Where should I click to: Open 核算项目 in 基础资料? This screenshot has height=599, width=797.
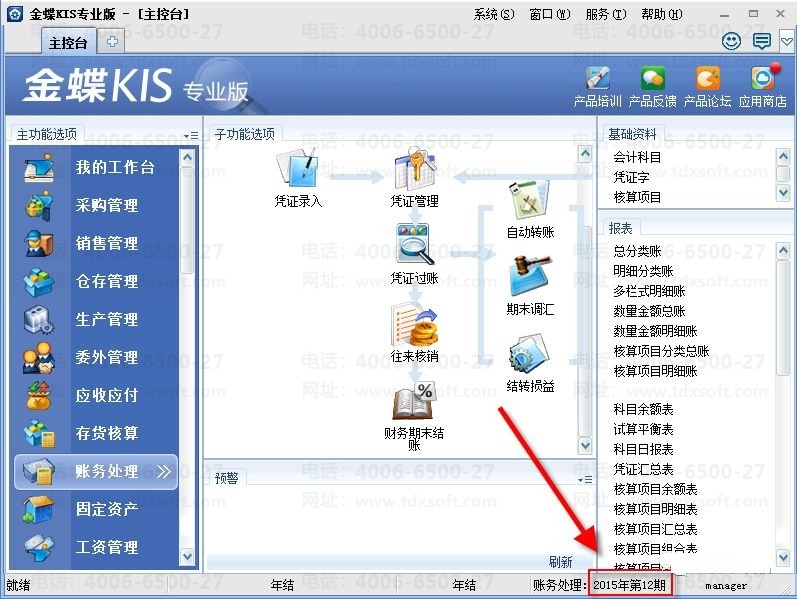637,197
